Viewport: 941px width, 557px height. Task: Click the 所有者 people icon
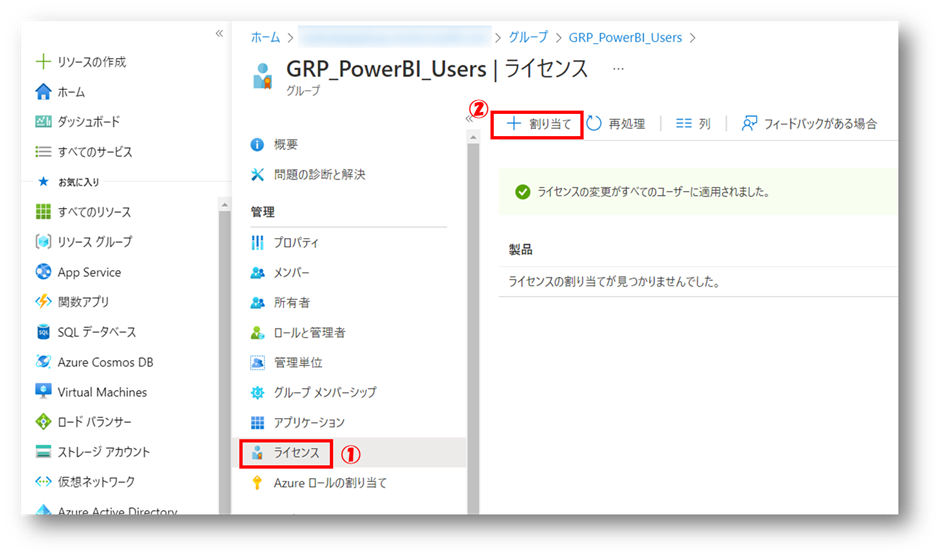click(x=257, y=303)
